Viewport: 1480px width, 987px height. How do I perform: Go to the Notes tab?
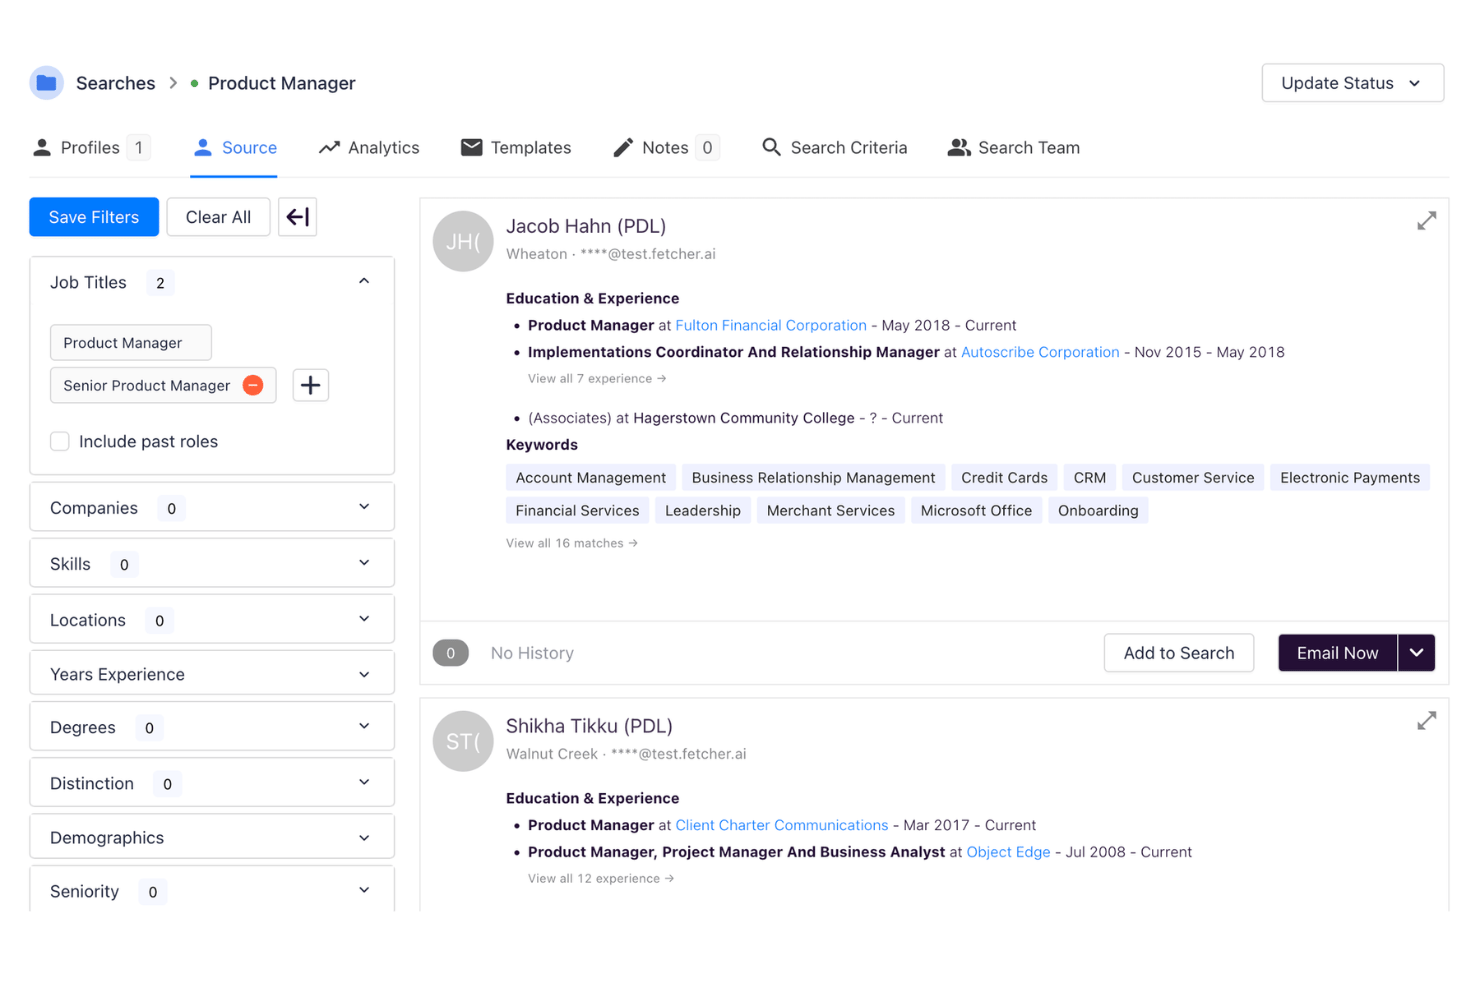(666, 148)
